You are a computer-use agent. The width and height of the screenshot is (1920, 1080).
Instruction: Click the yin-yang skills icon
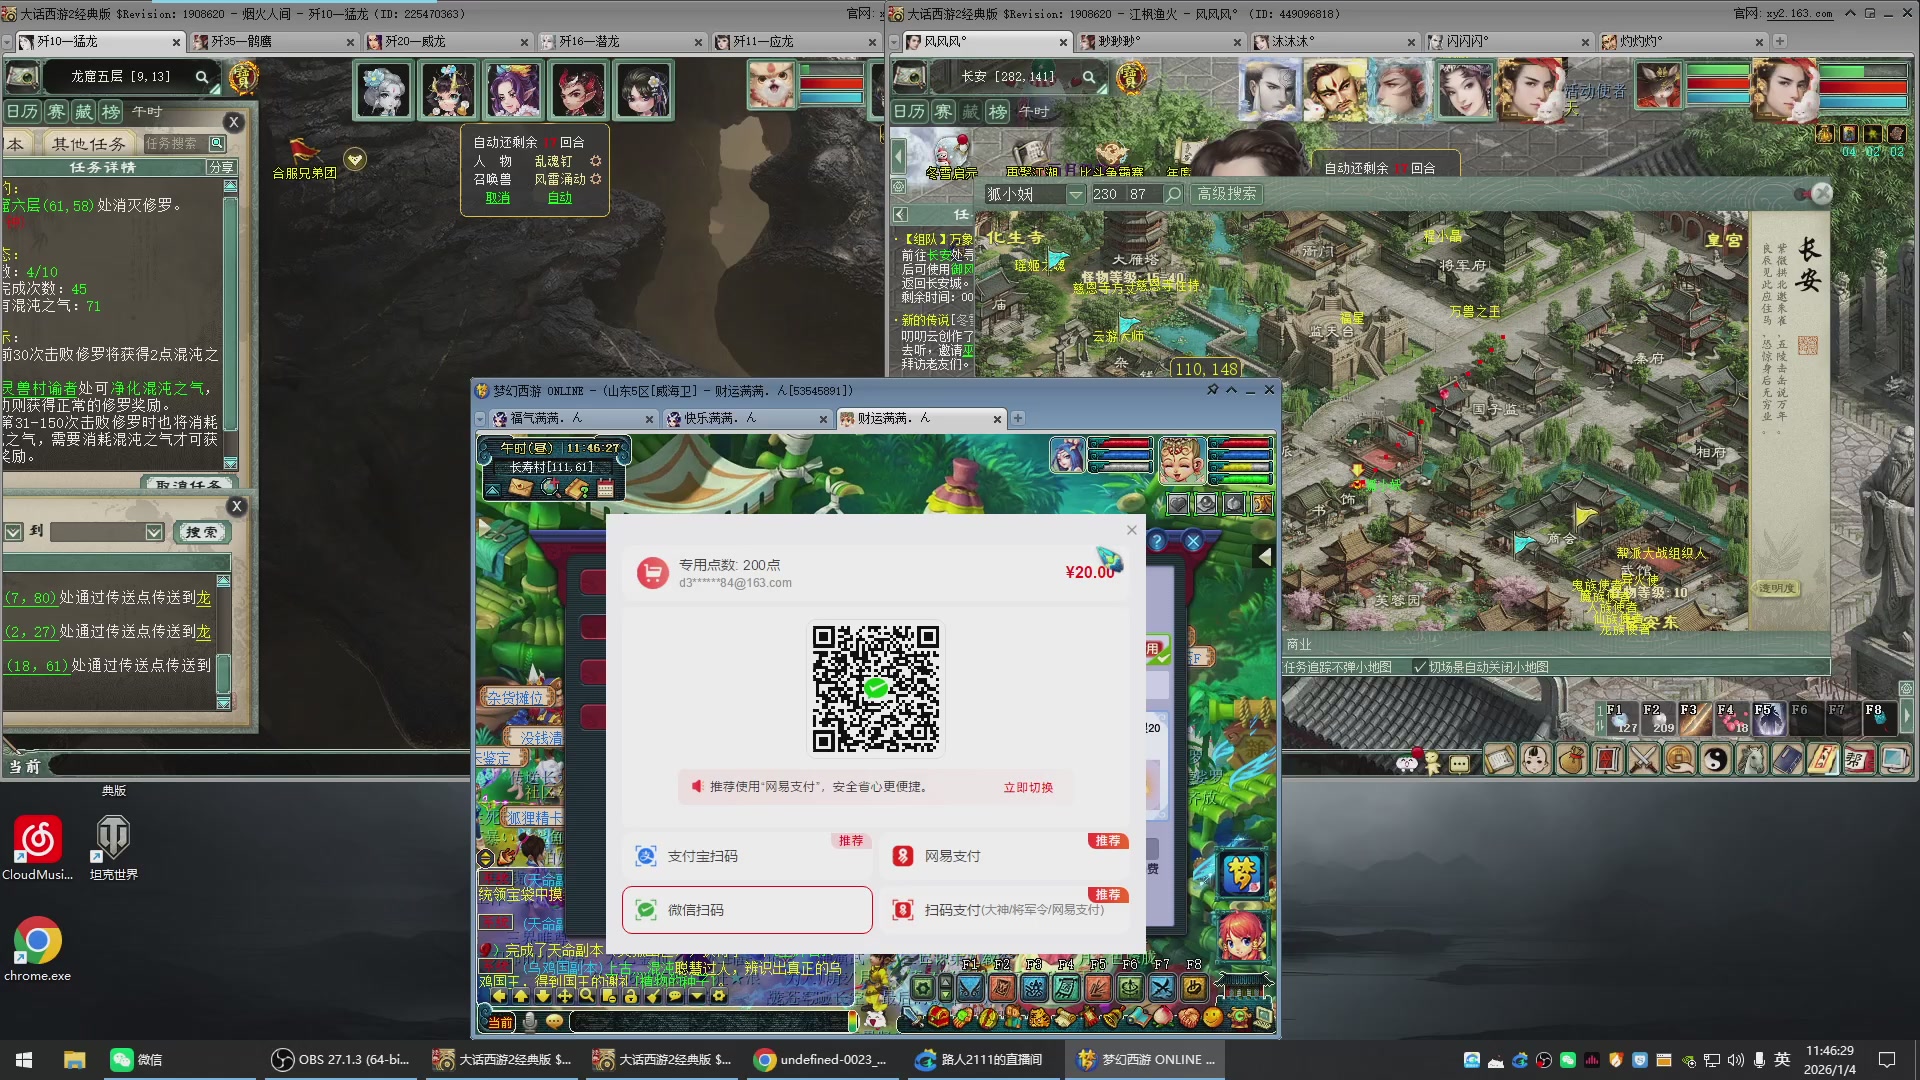coord(1716,760)
